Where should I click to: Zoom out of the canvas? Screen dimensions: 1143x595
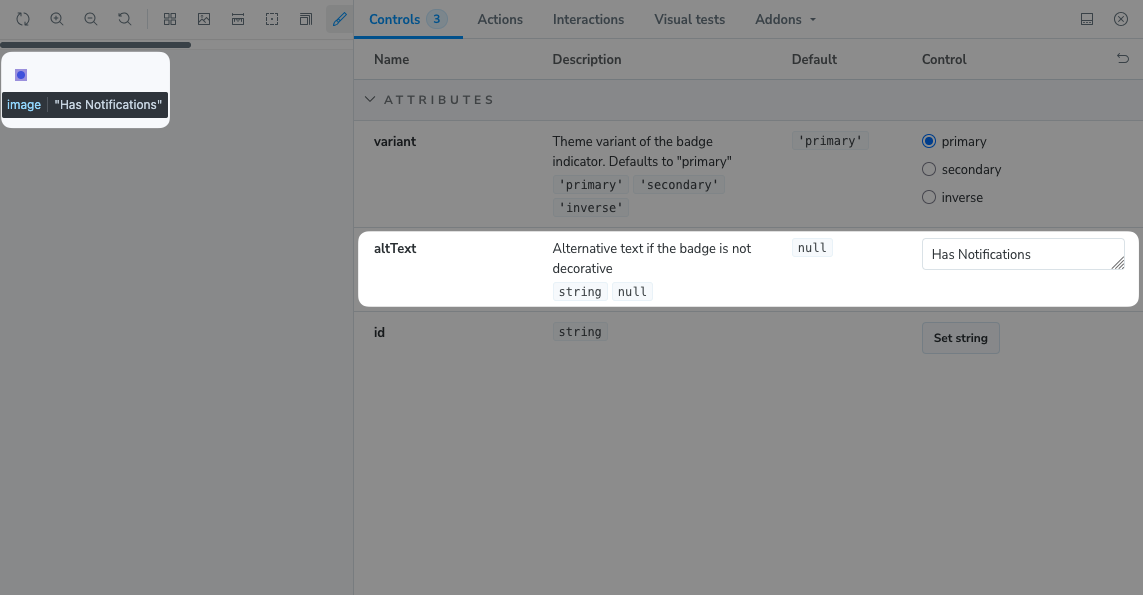coord(90,19)
